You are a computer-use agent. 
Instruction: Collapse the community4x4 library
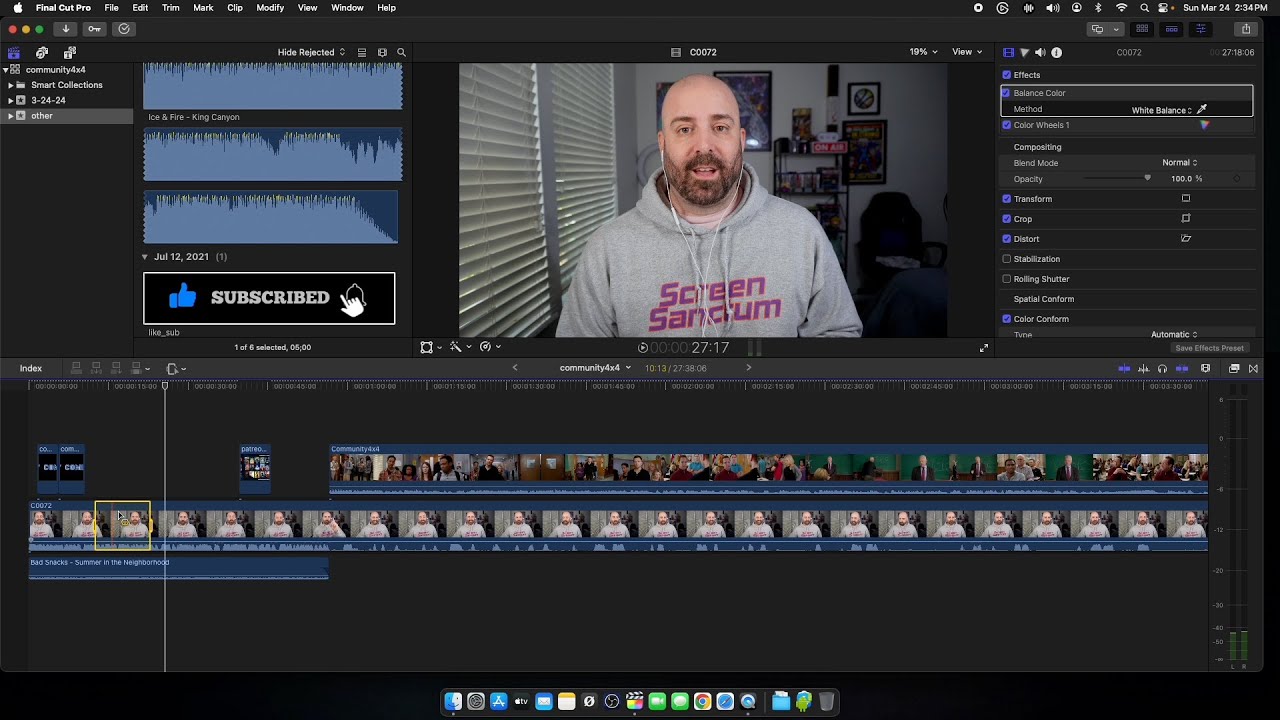(x=5, y=70)
